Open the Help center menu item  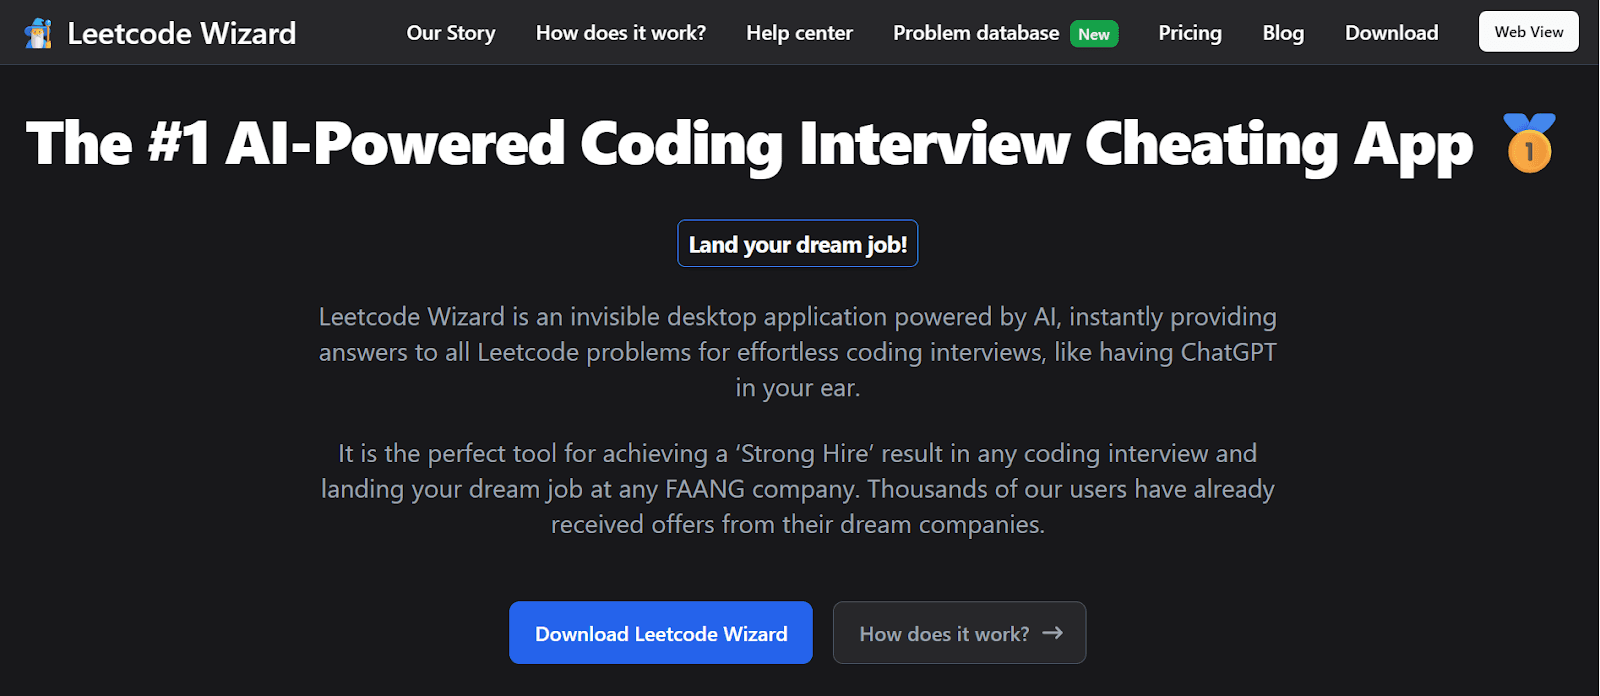pyautogui.click(x=799, y=33)
